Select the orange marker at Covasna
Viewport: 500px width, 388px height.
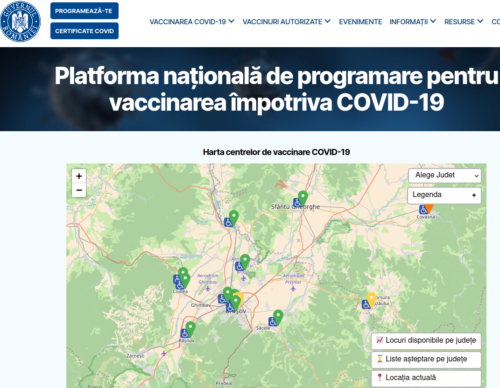(429, 209)
